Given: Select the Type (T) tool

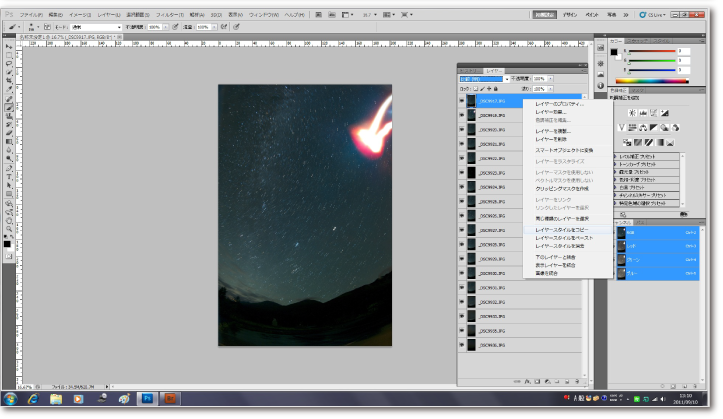Looking at the screenshot, I should (8, 176).
